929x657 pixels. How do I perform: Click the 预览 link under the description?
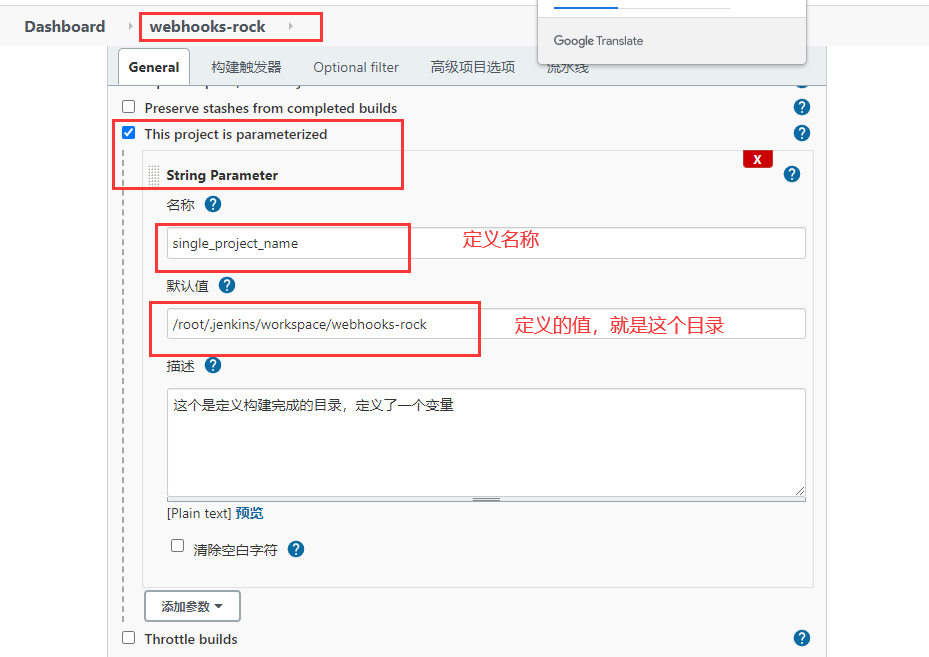[249, 513]
